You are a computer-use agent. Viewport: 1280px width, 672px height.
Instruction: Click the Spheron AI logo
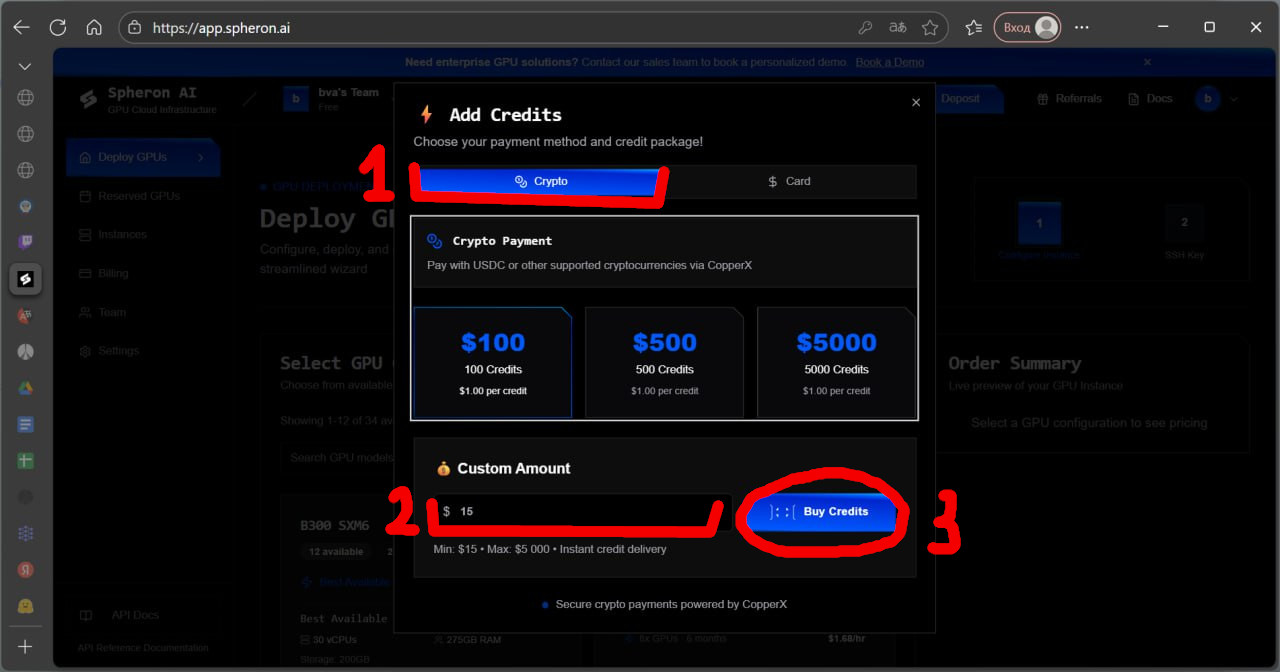(148, 99)
